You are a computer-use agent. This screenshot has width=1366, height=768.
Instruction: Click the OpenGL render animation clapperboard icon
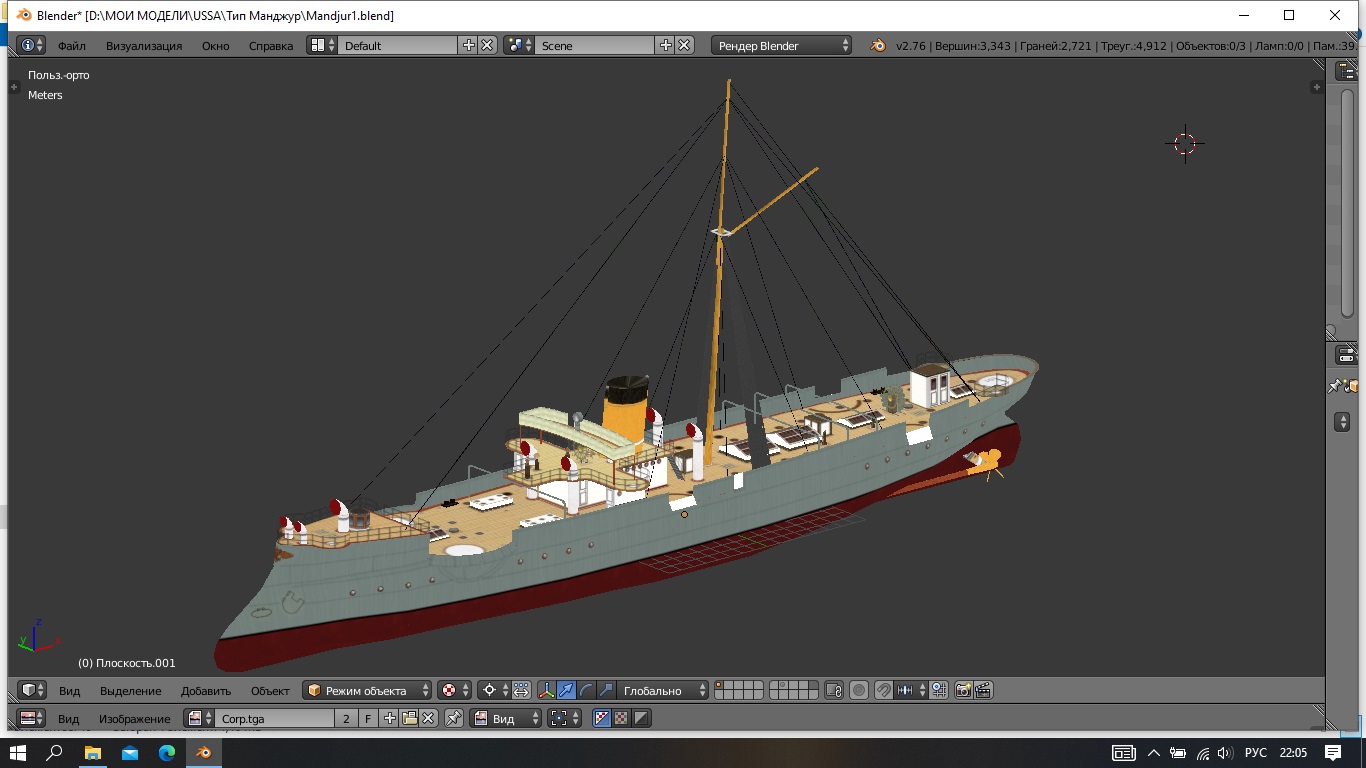(983, 690)
